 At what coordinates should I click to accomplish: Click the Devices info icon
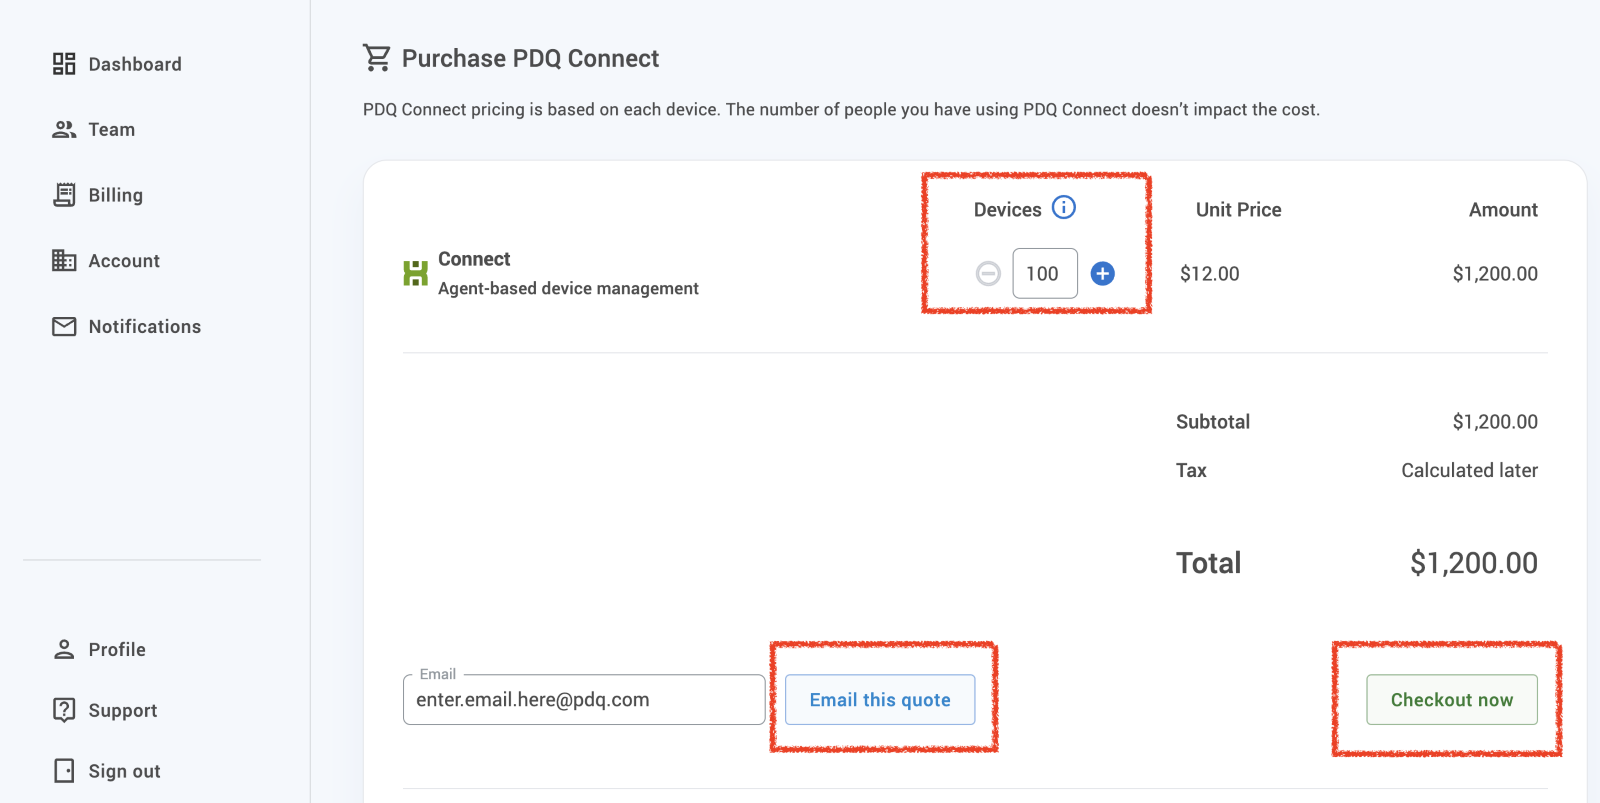pos(1064,207)
